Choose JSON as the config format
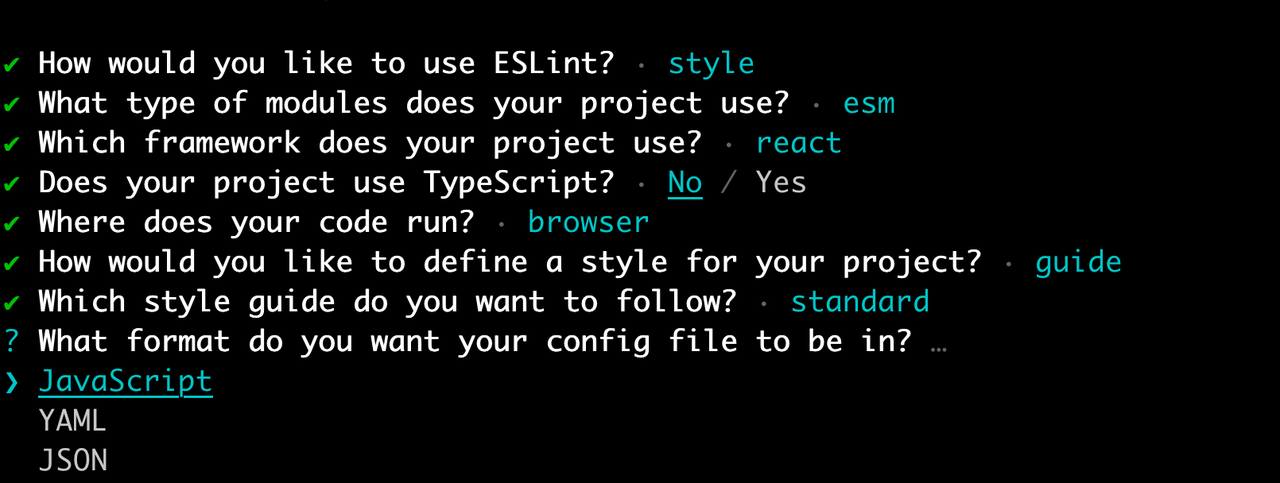Viewport: 1280px width, 483px height. pos(73,461)
